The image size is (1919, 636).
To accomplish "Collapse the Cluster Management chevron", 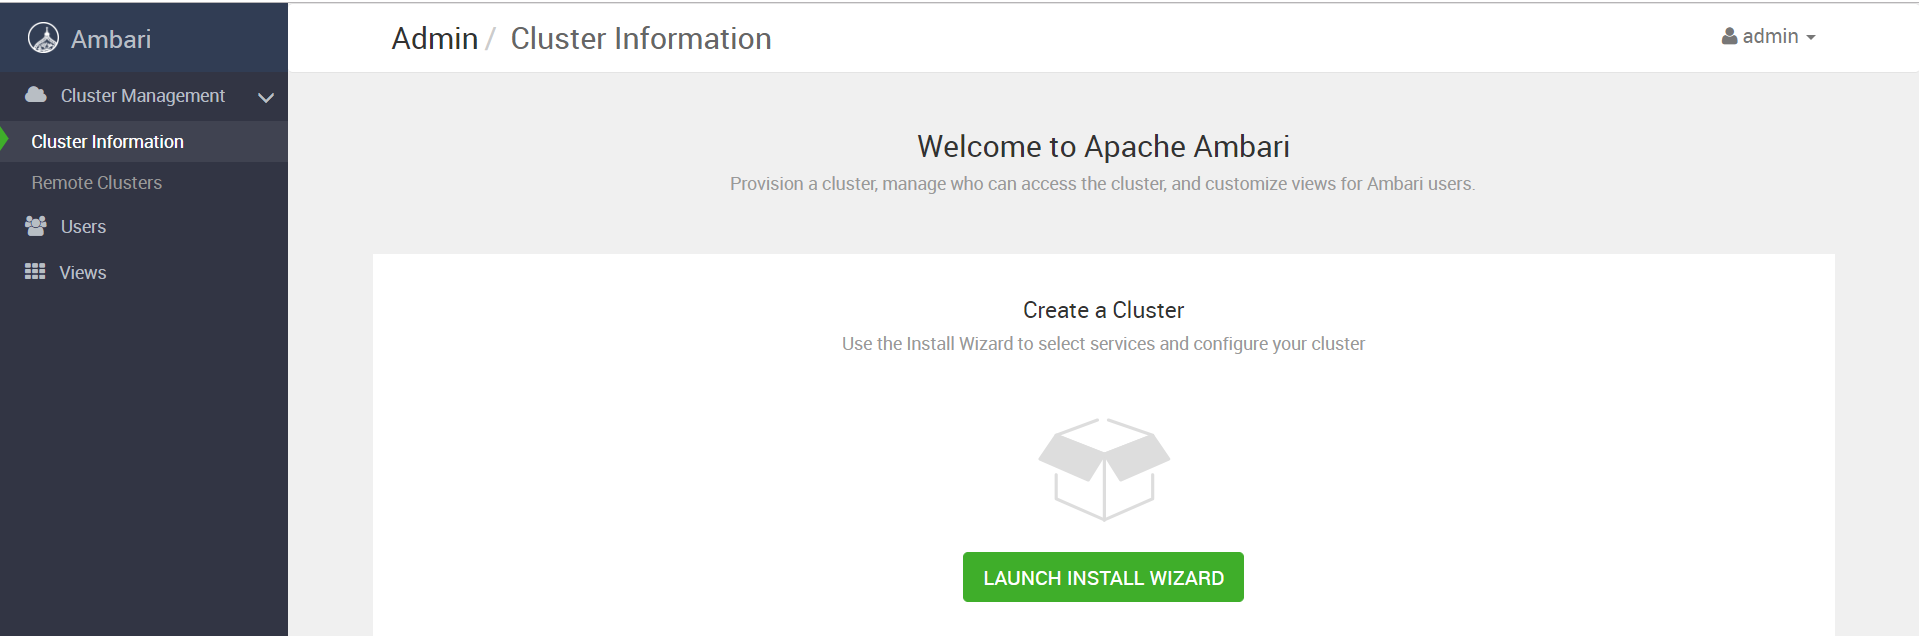I will pos(266,97).
